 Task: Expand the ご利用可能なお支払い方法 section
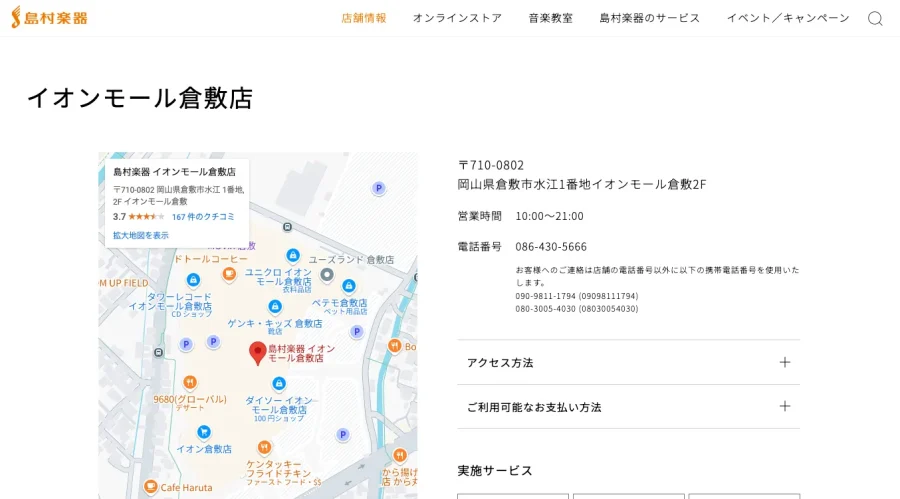tap(629, 407)
